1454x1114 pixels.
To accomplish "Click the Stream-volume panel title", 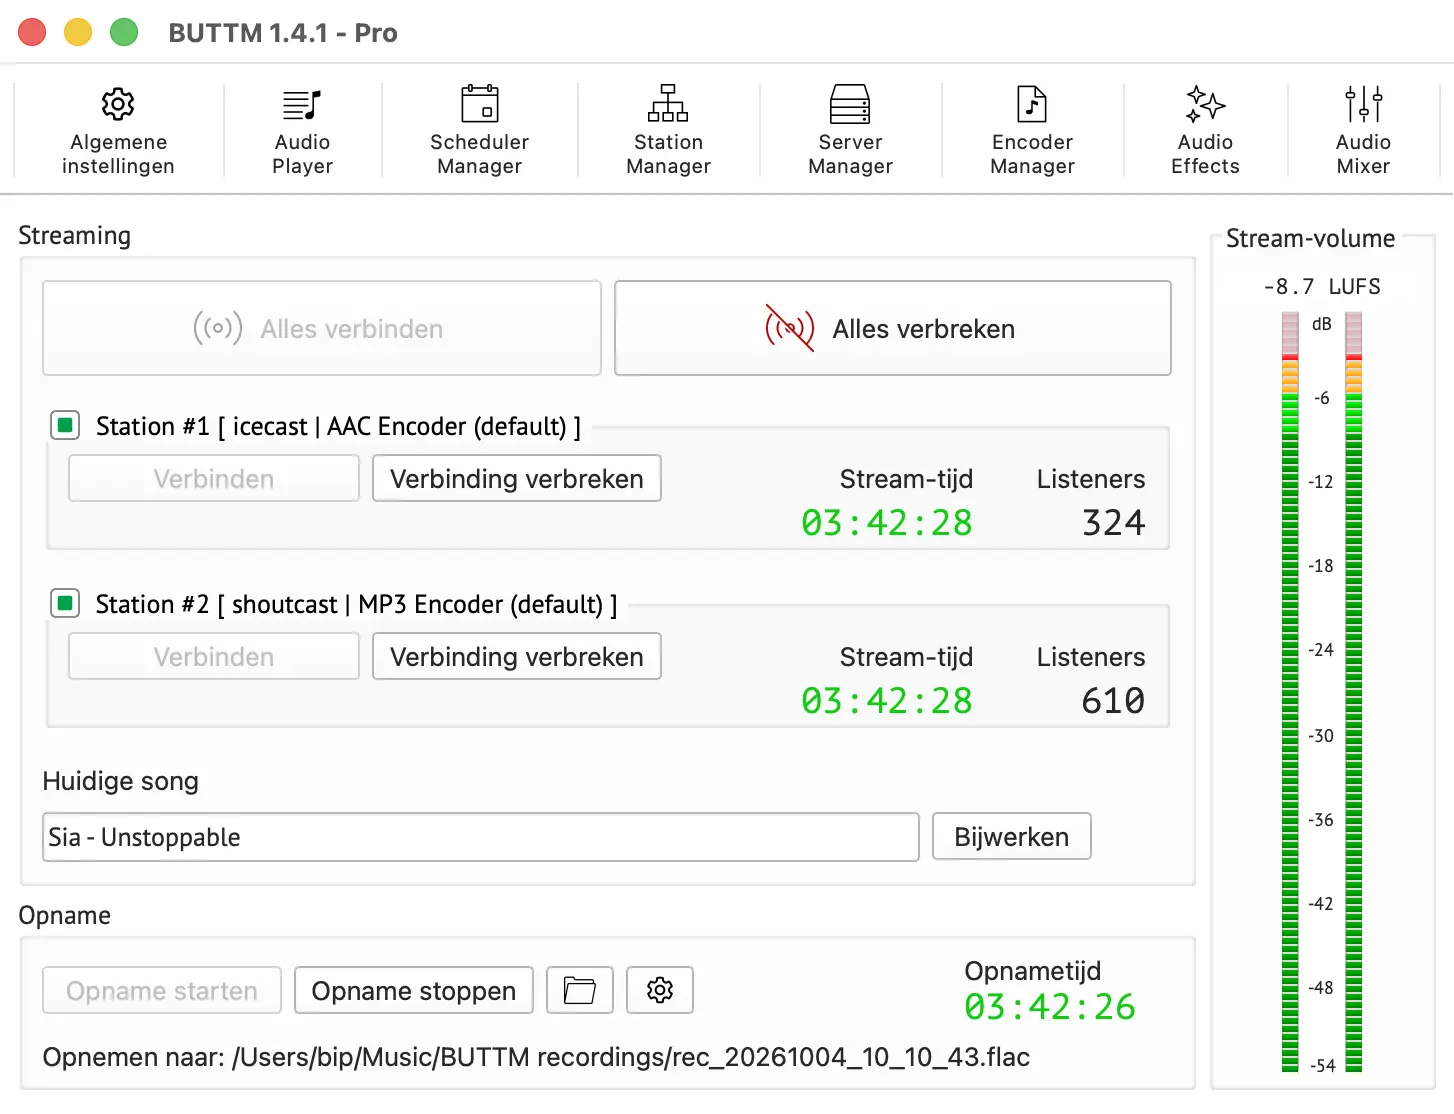I will pos(1310,238).
